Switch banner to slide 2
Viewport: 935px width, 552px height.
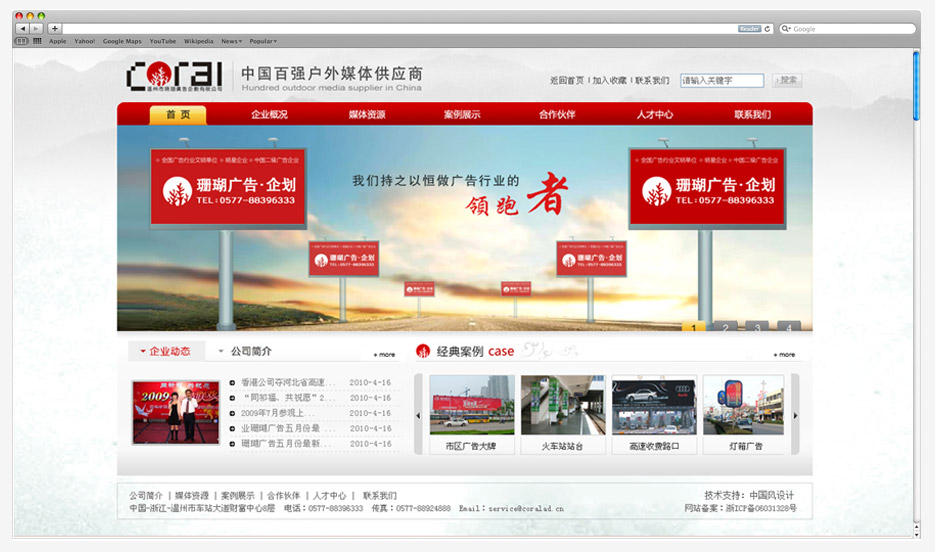click(725, 326)
